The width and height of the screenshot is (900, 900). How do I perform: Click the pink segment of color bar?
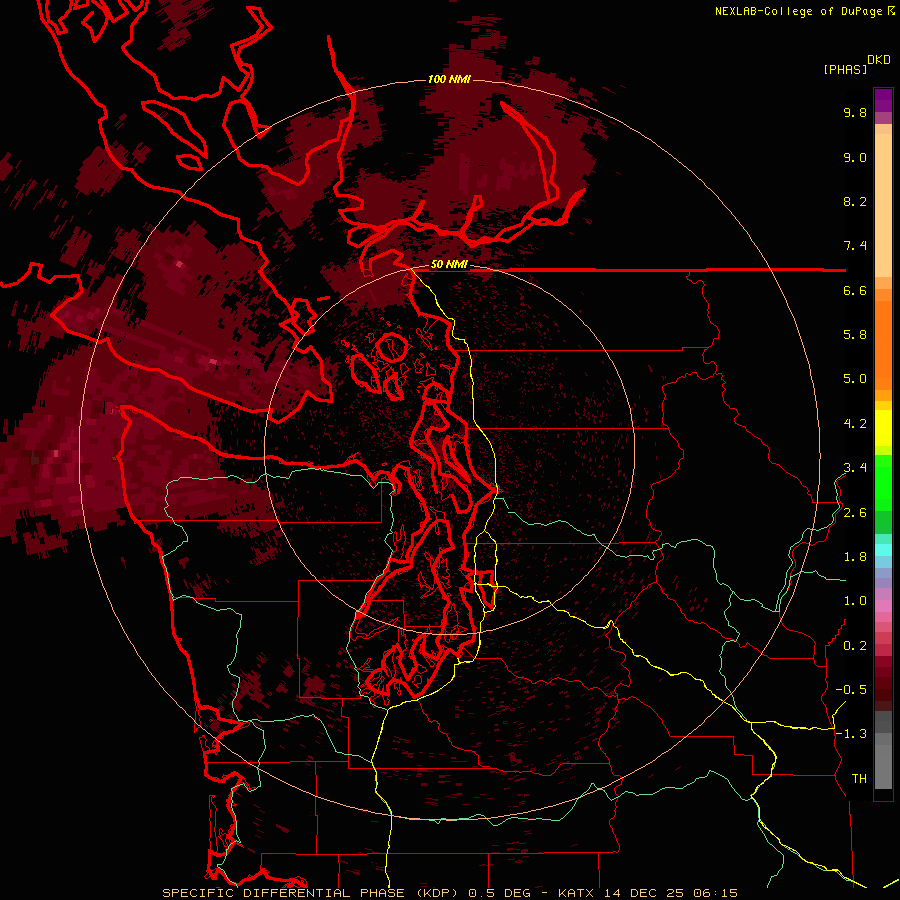[x=883, y=606]
